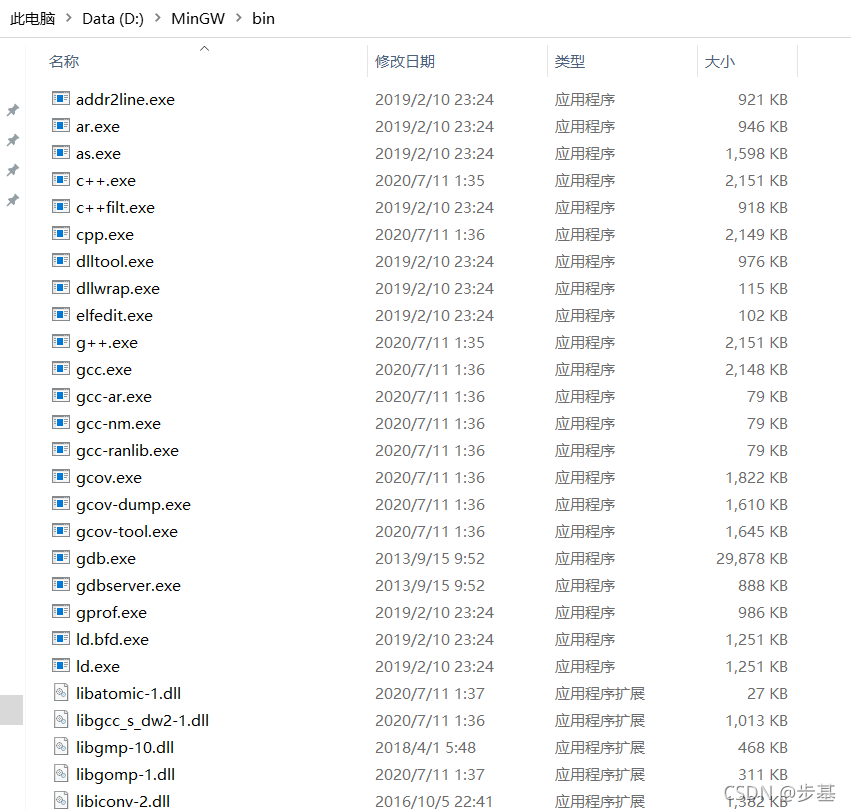Select file name libgcc_s_dw2-1.dll
The image size is (851, 812).
click(143, 720)
